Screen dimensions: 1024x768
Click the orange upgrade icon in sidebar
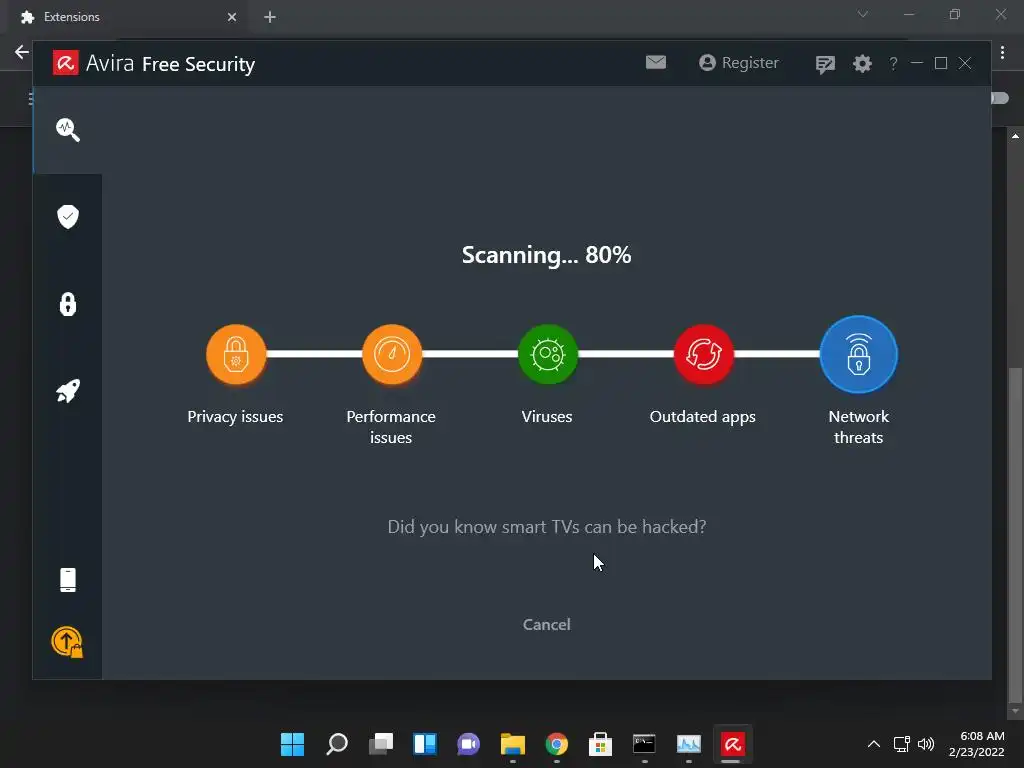pos(67,642)
